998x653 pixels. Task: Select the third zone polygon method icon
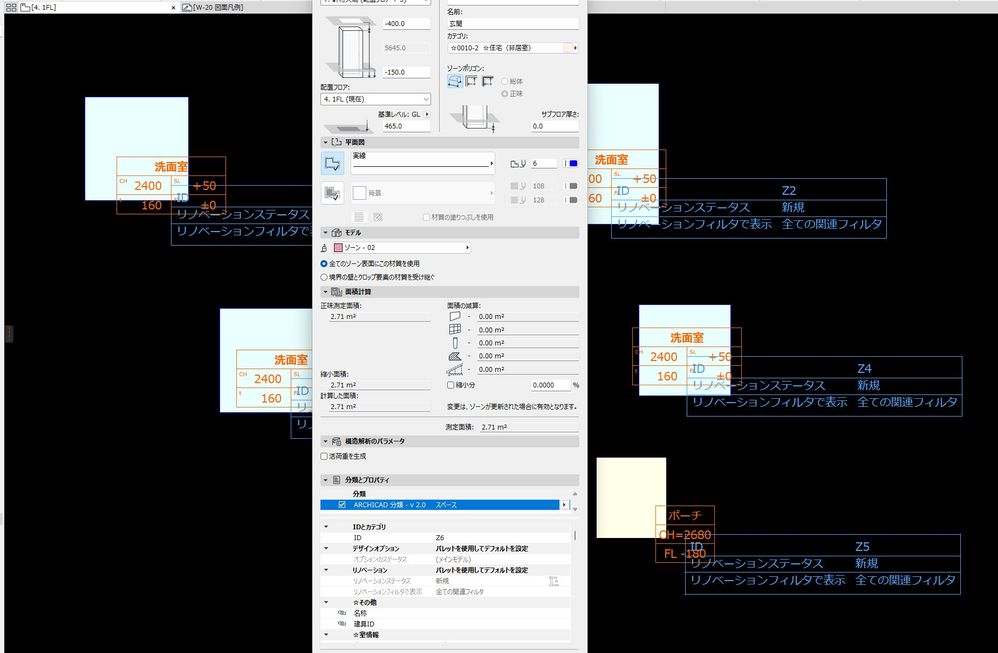tap(488, 81)
